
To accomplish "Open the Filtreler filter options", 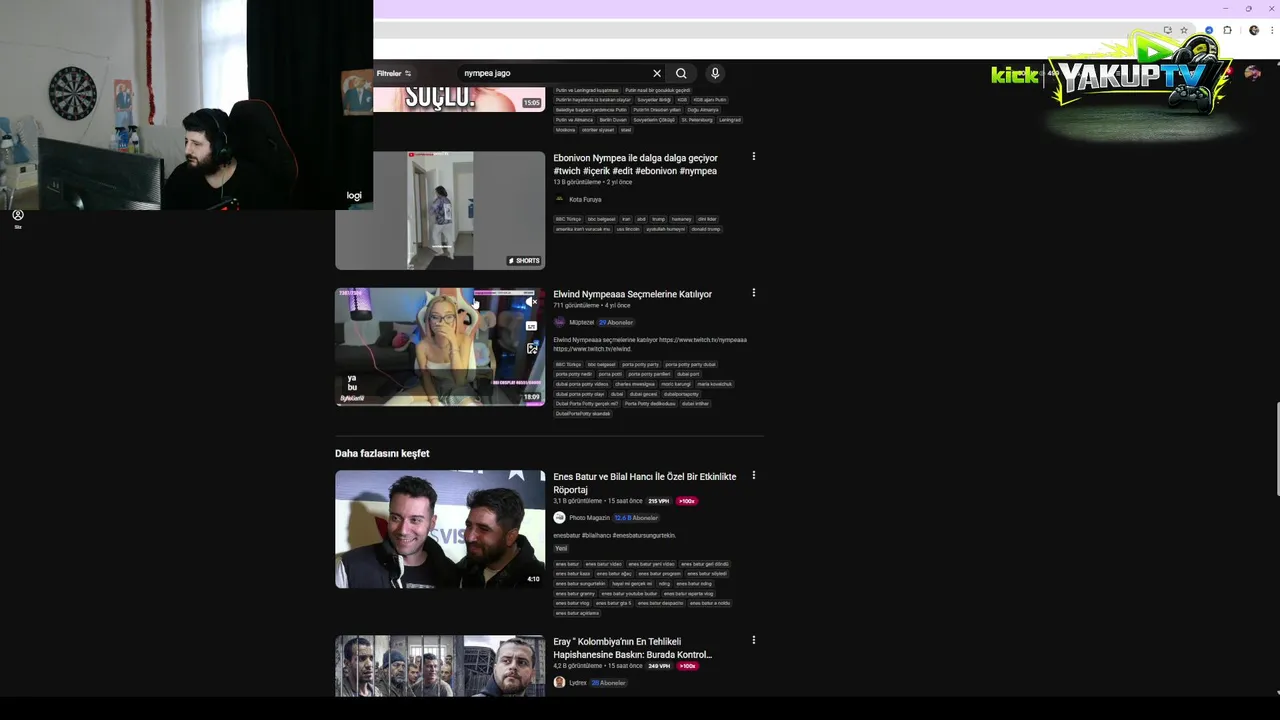I will (x=393, y=73).
